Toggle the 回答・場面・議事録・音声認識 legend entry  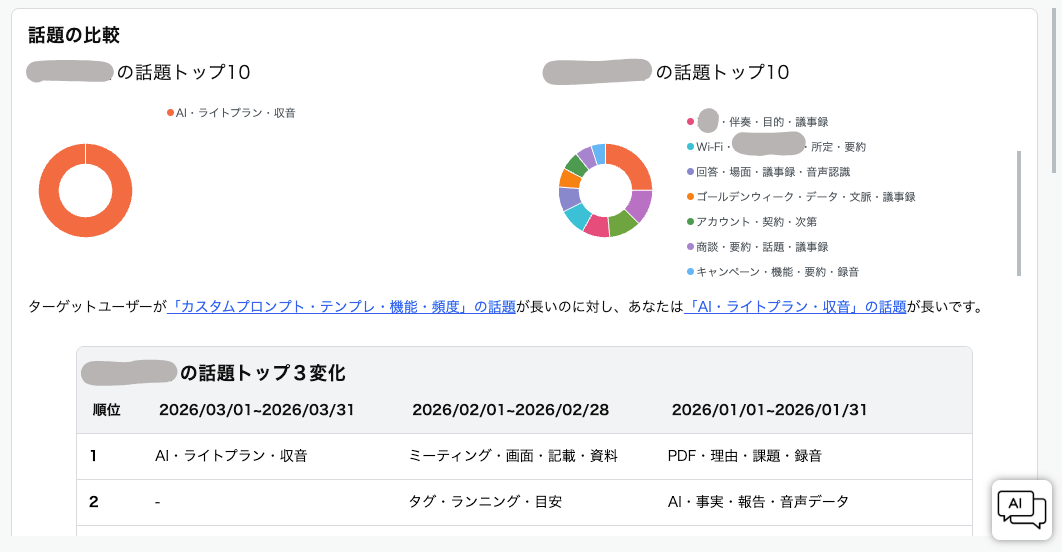(761, 172)
